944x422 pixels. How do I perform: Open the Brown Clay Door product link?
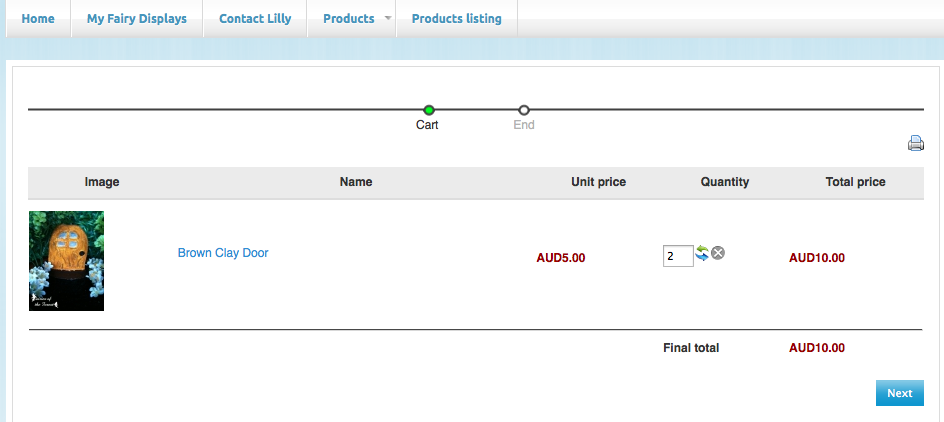click(x=223, y=253)
